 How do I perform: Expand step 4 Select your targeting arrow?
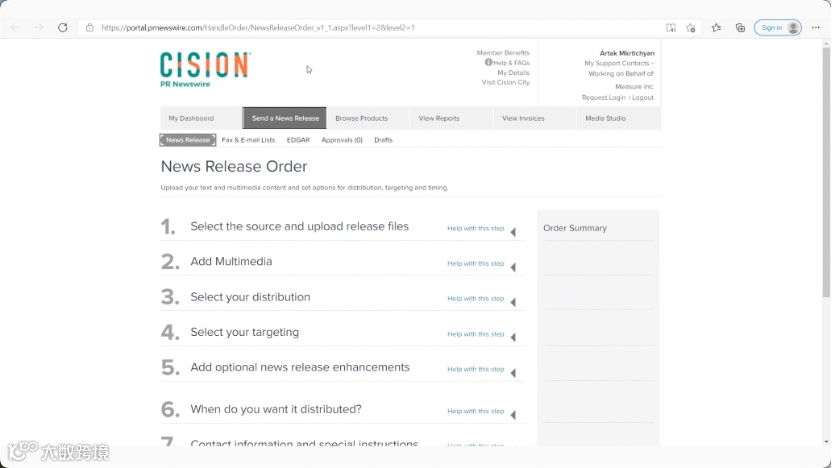[x=513, y=337]
